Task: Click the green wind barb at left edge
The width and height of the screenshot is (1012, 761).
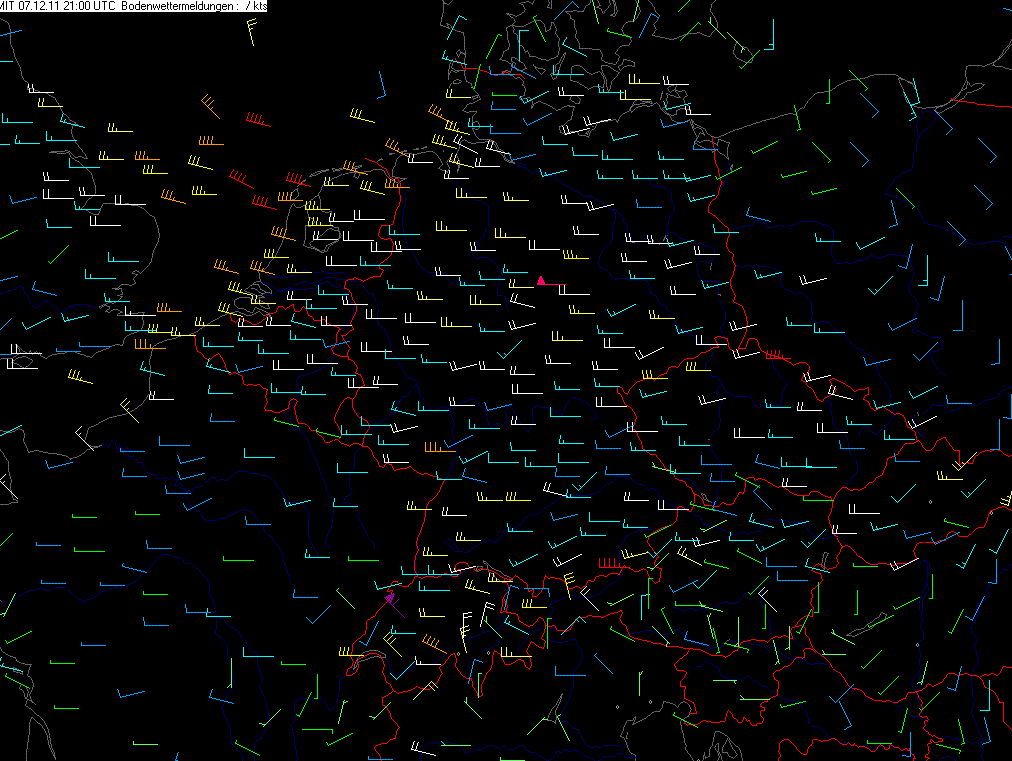Action: coord(8,236)
